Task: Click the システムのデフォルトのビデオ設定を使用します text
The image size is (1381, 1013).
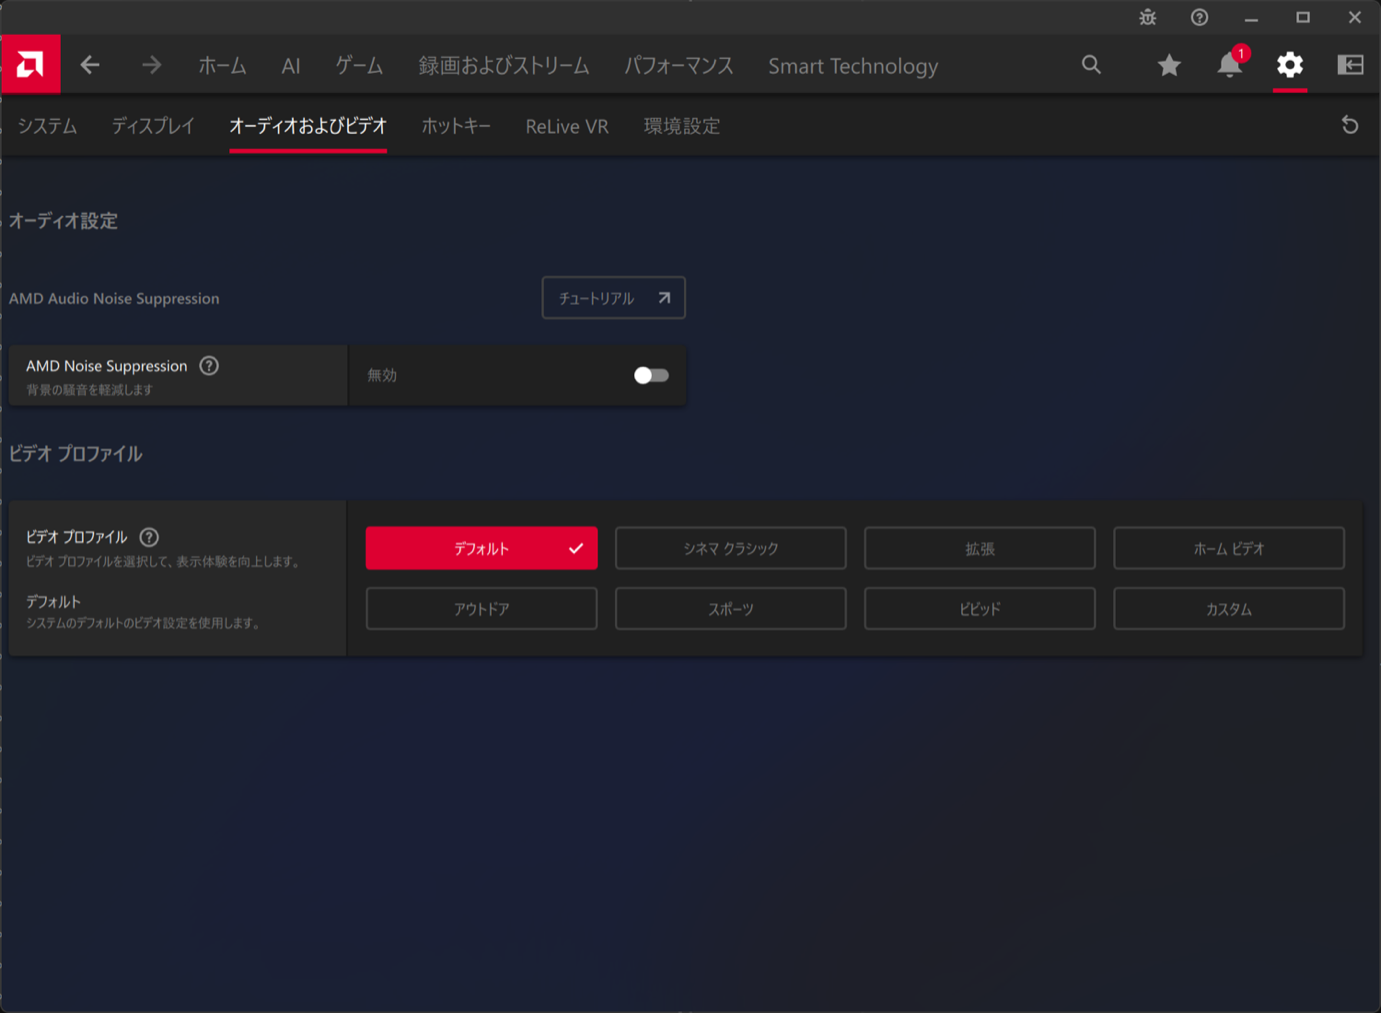Action: [x=144, y=623]
